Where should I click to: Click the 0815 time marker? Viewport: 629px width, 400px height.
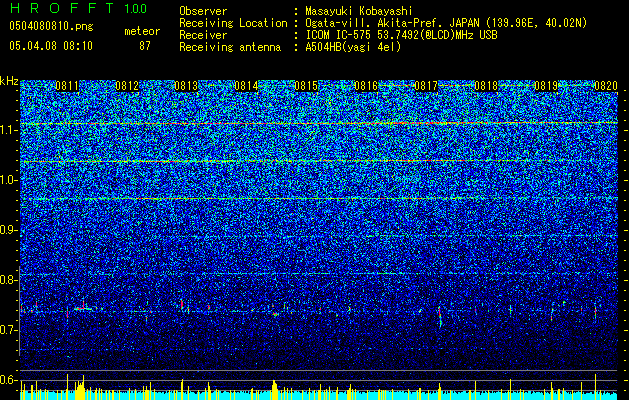pos(306,86)
